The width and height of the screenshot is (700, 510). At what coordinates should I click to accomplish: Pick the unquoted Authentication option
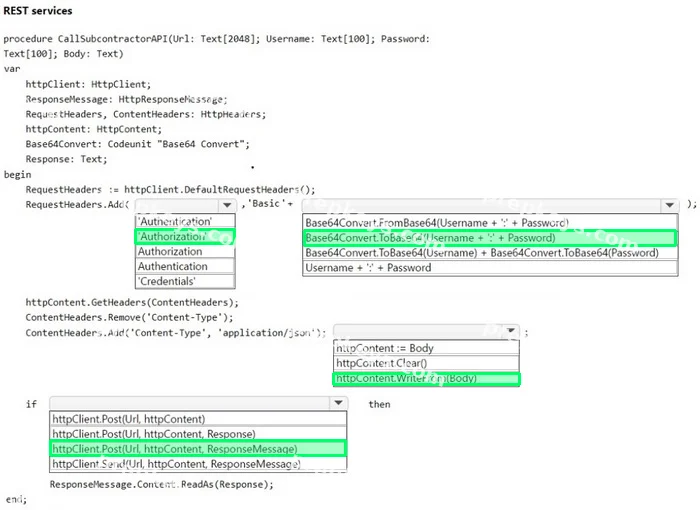[x=185, y=267]
